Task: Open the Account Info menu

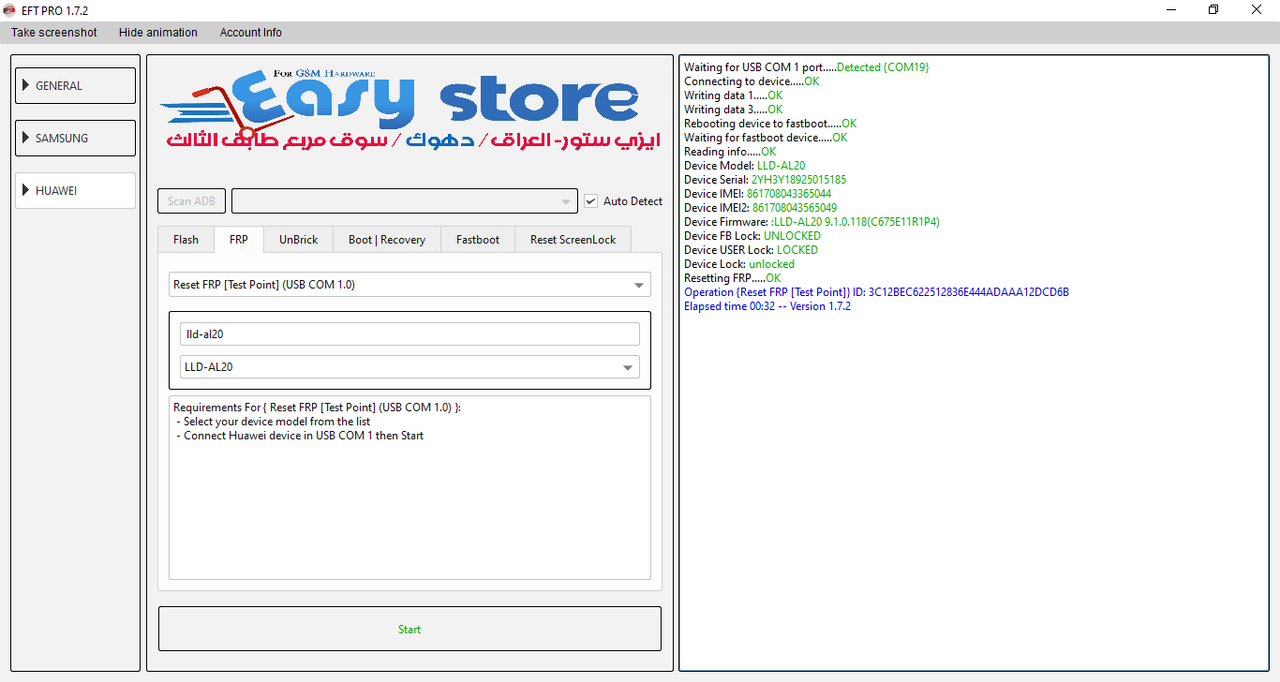Action: [x=251, y=32]
